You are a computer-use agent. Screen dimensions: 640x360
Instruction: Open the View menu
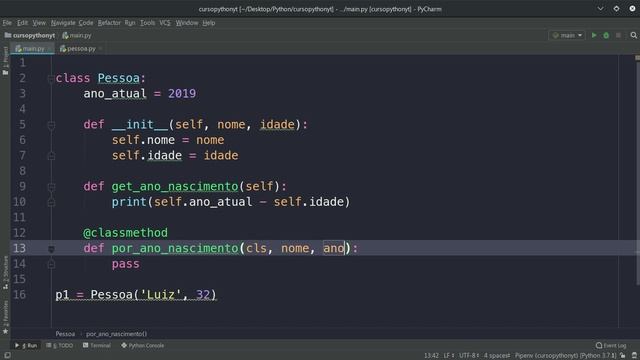(x=39, y=23)
